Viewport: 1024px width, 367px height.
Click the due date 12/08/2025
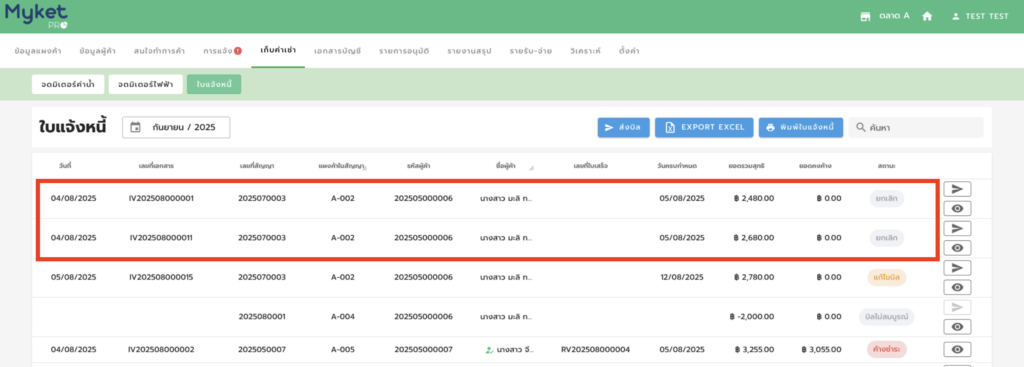click(x=682, y=277)
